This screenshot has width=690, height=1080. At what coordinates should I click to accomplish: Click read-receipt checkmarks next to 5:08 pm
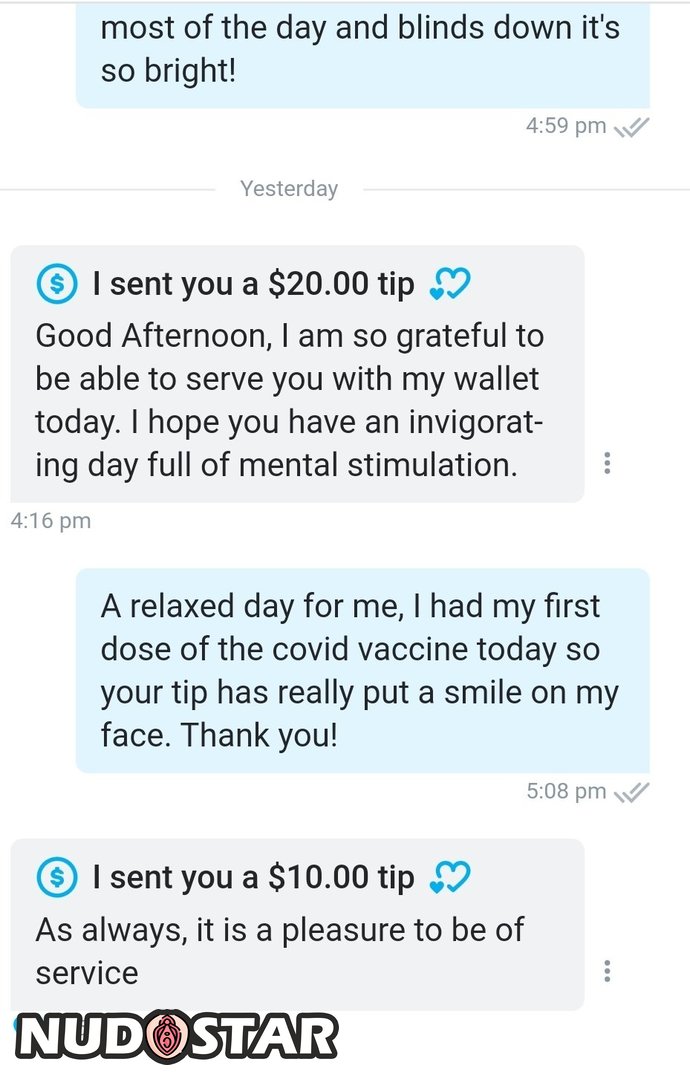click(x=632, y=792)
